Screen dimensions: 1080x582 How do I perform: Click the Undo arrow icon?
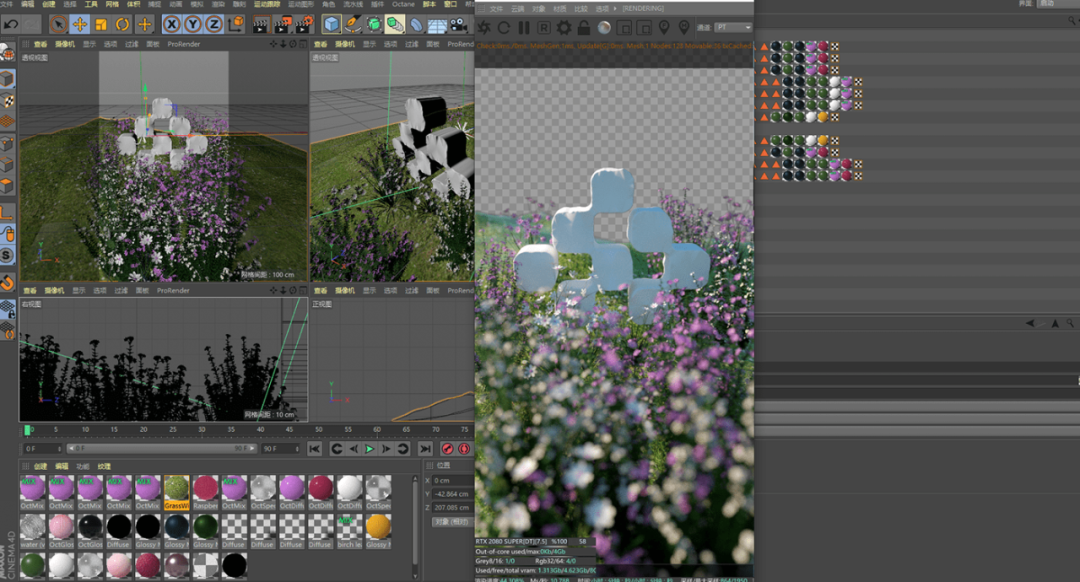pos(10,24)
